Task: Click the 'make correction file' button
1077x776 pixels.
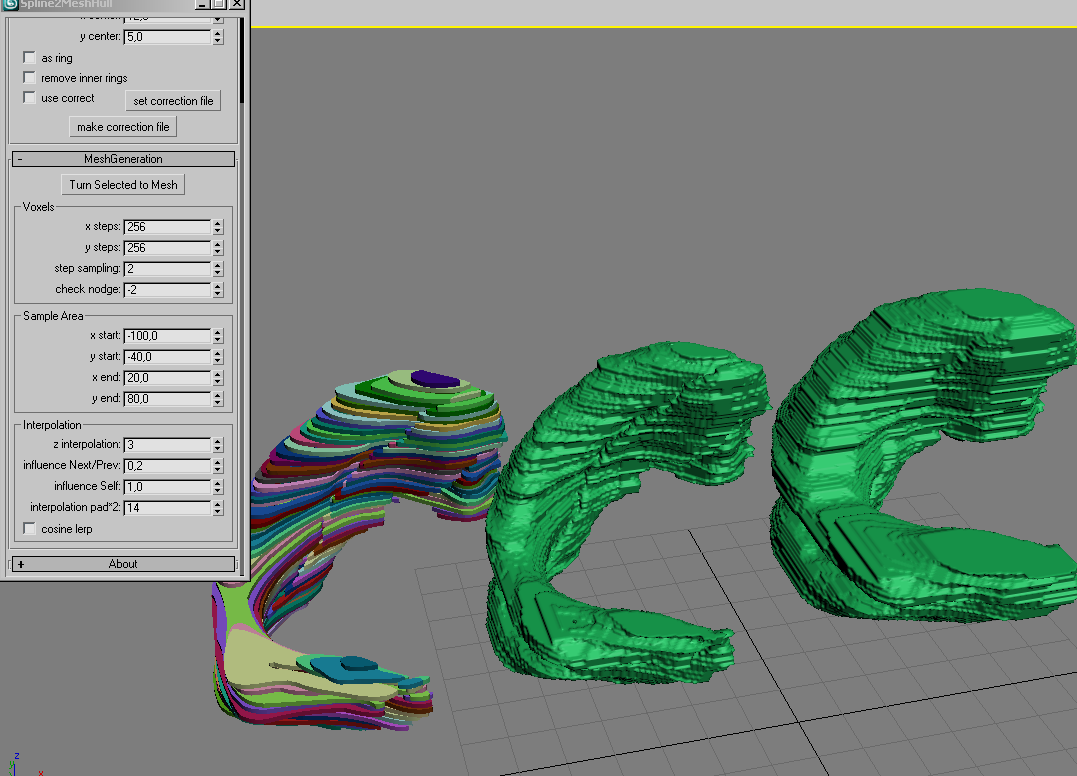Action: tap(123, 127)
